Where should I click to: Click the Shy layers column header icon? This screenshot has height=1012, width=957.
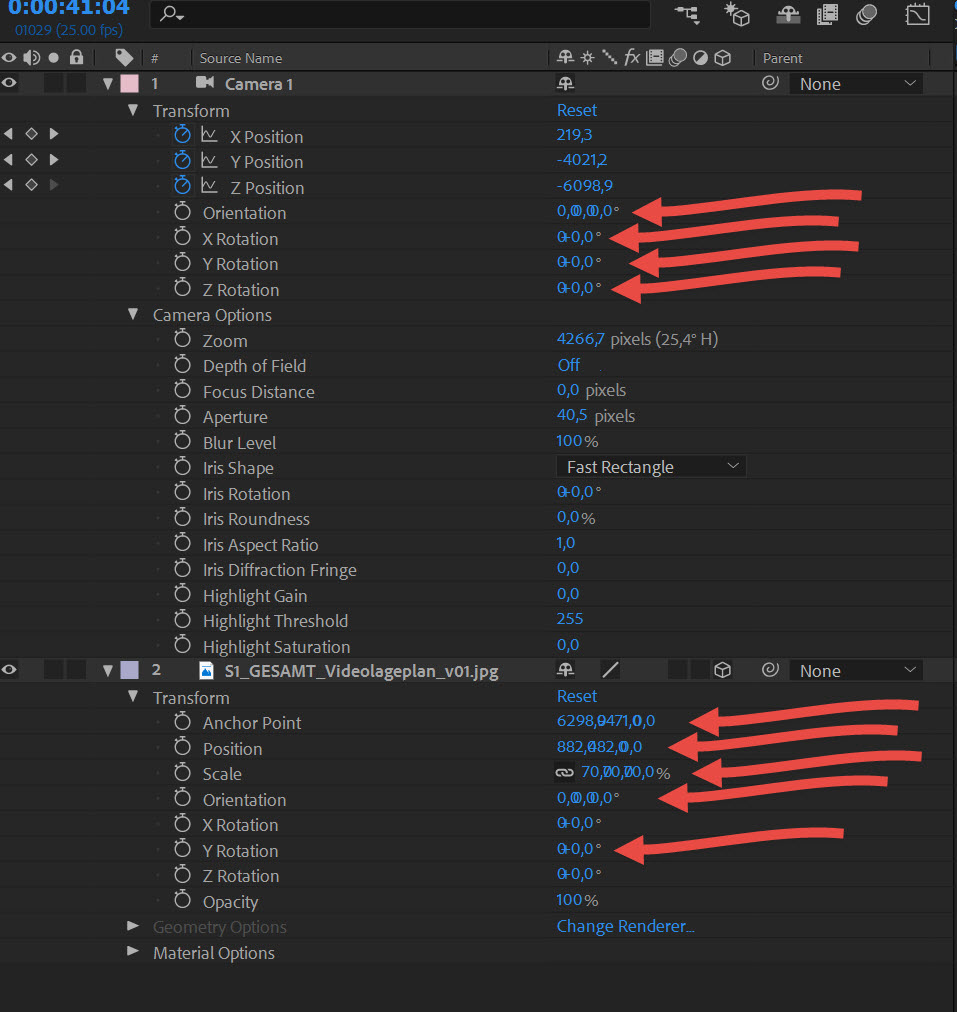pos(565,58)
